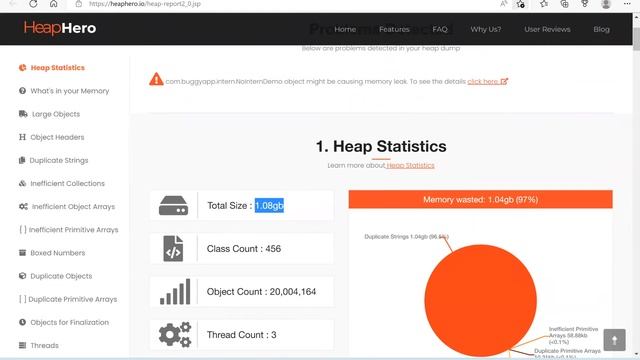Screen dimensions: 640x360
Task: Select Objects for Finalization in the sidebar
Action: [x=69, y=322]
